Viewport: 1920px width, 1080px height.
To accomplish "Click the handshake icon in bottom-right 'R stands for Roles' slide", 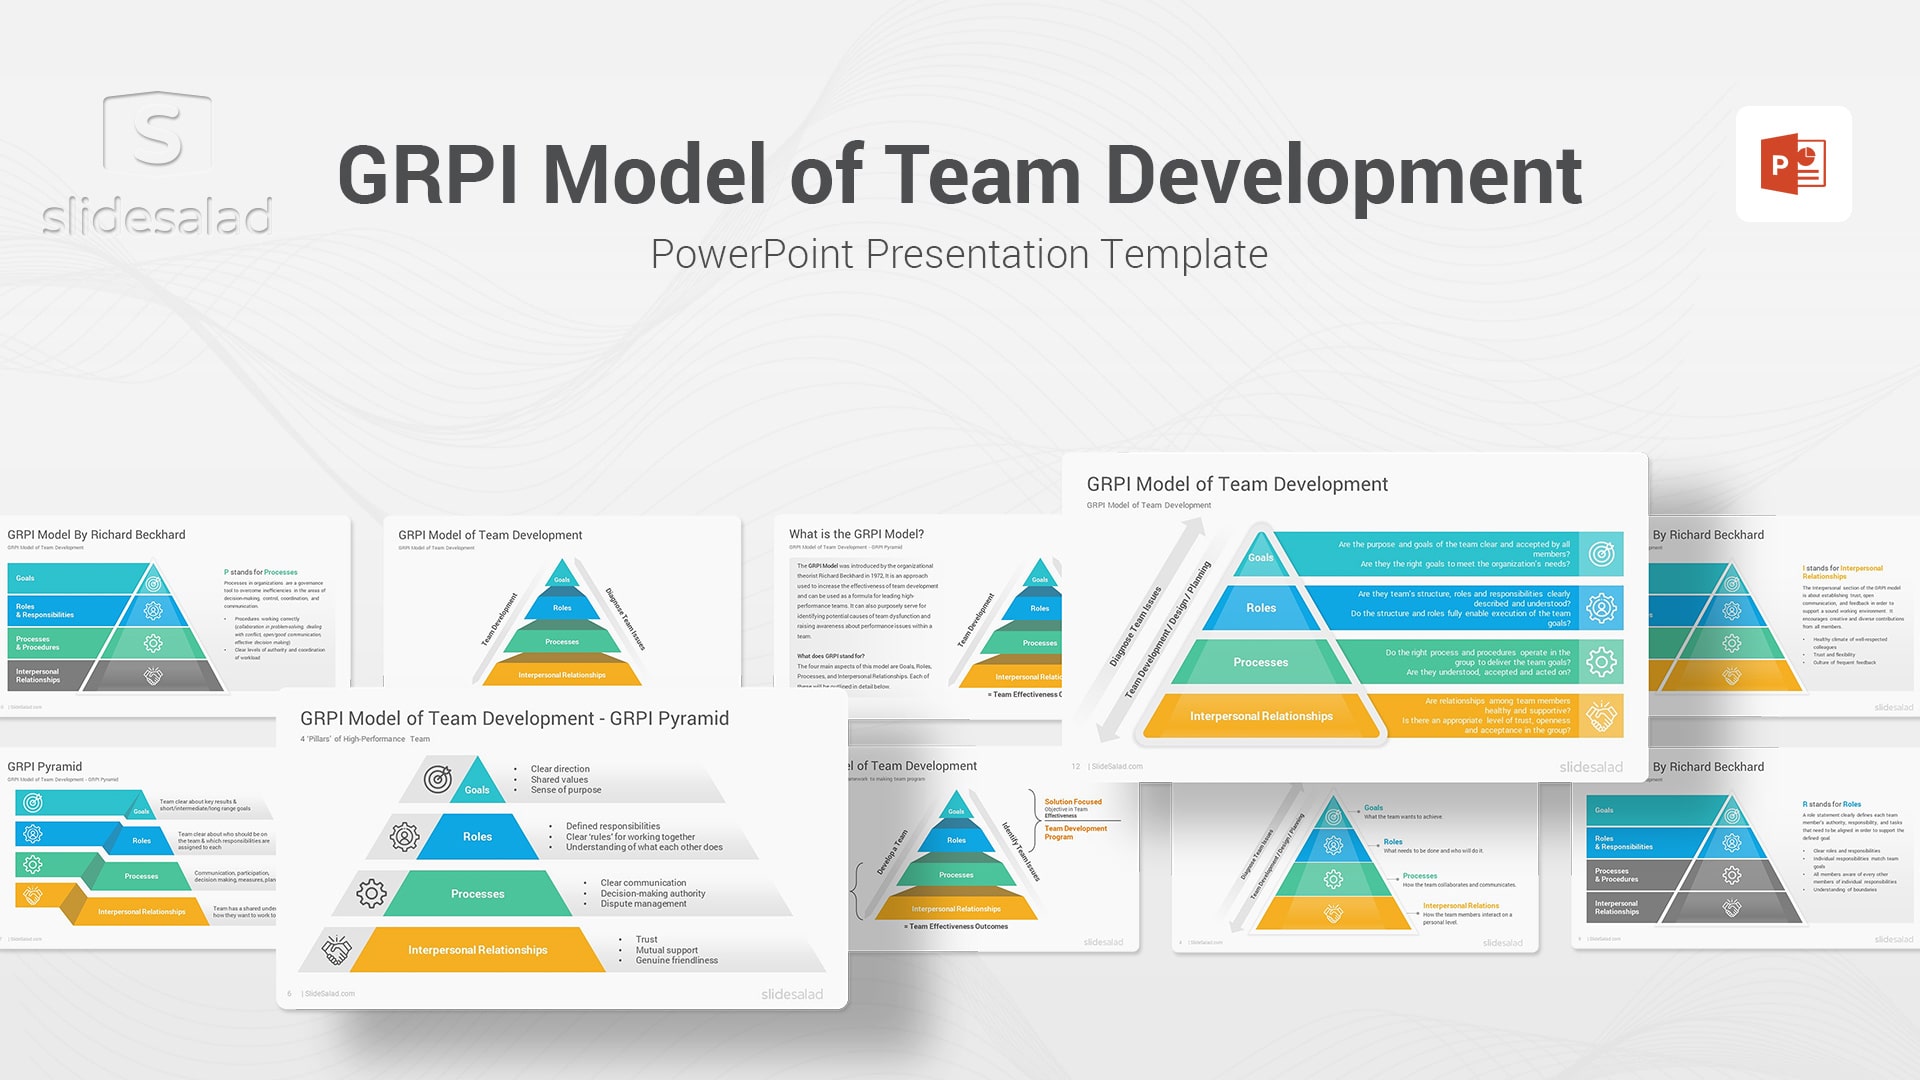I will 1732,908.
